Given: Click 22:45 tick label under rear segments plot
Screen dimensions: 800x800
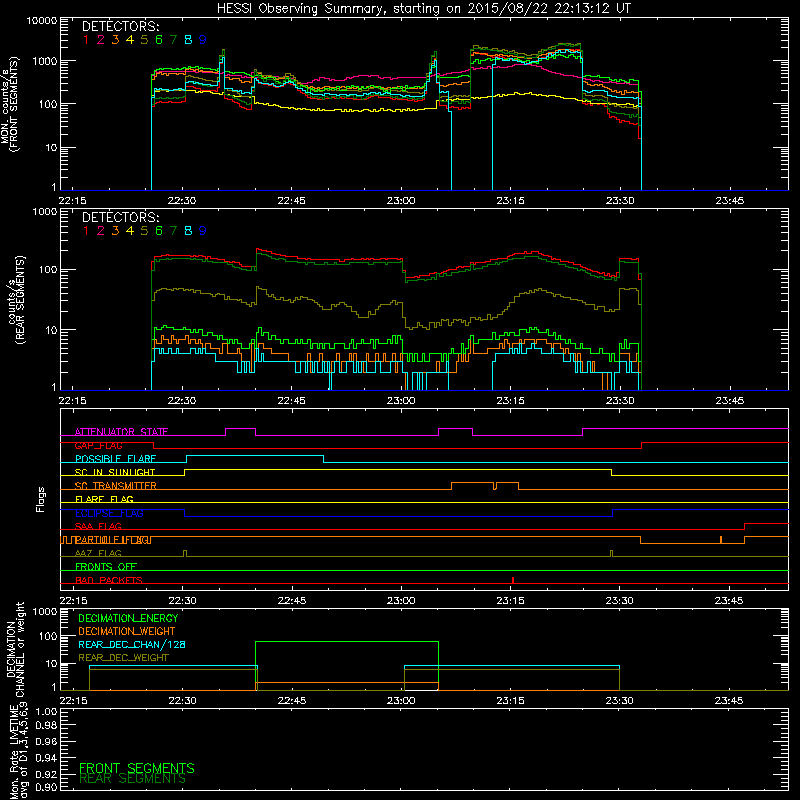Looking at the screenshot, I should (291, 401).
